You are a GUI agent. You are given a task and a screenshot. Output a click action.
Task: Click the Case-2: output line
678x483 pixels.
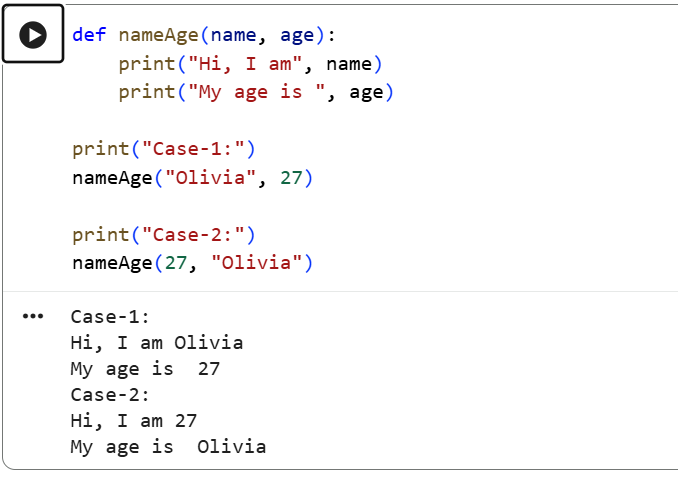110,394
